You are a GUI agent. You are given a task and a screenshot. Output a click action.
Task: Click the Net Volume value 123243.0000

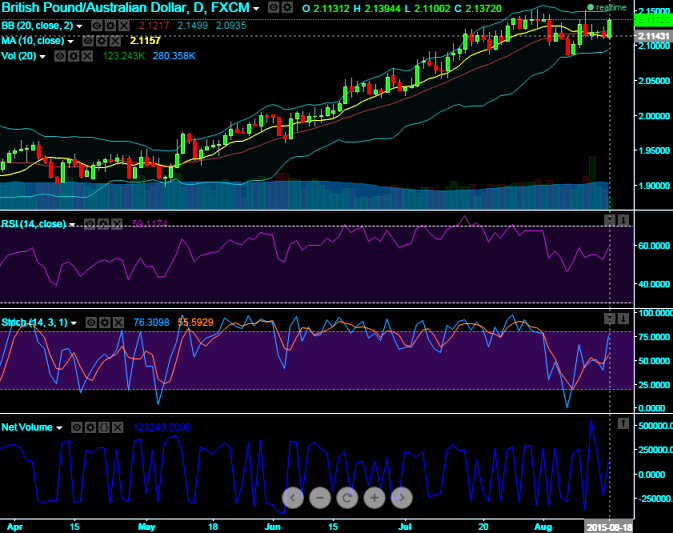[x=162, y=427]
